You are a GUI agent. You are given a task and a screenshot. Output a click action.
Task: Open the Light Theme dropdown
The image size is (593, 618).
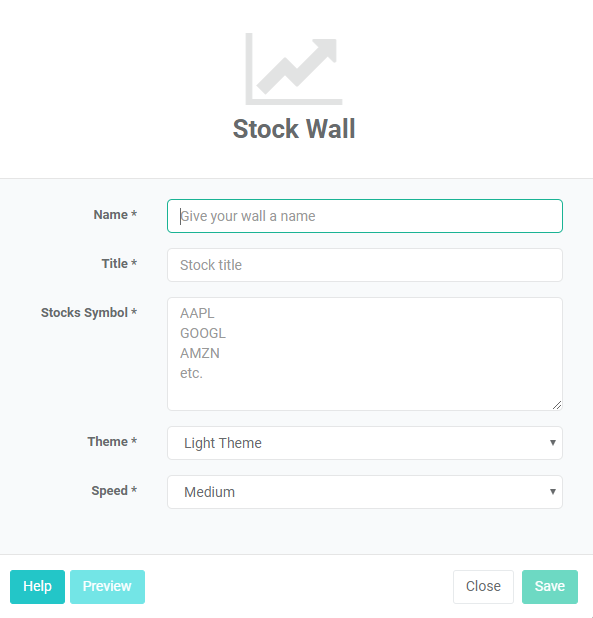(x=365, y=443)
